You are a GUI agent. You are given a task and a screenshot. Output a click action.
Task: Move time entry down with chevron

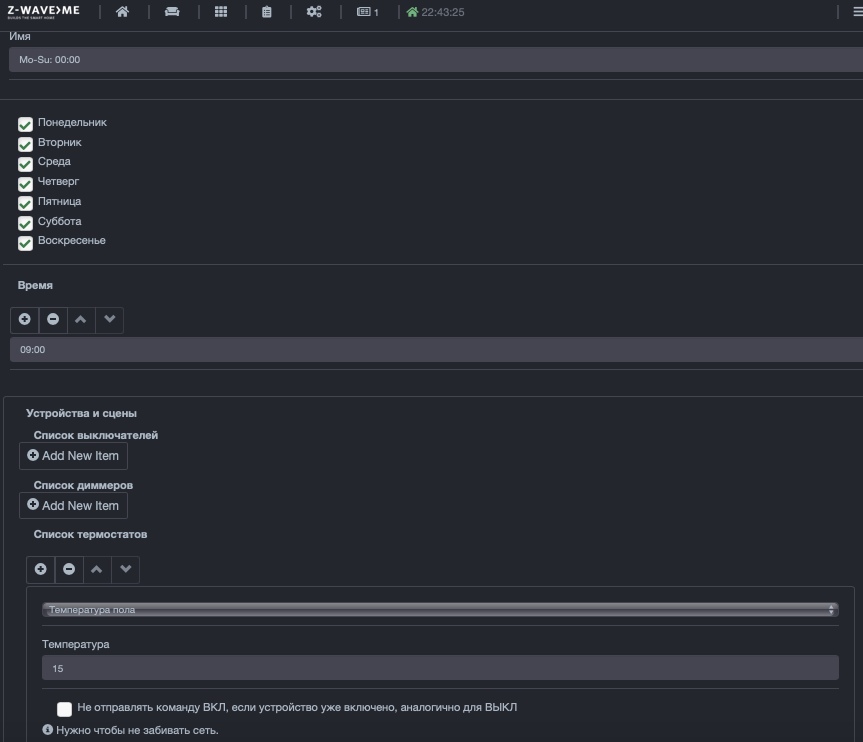coord(110,320)
